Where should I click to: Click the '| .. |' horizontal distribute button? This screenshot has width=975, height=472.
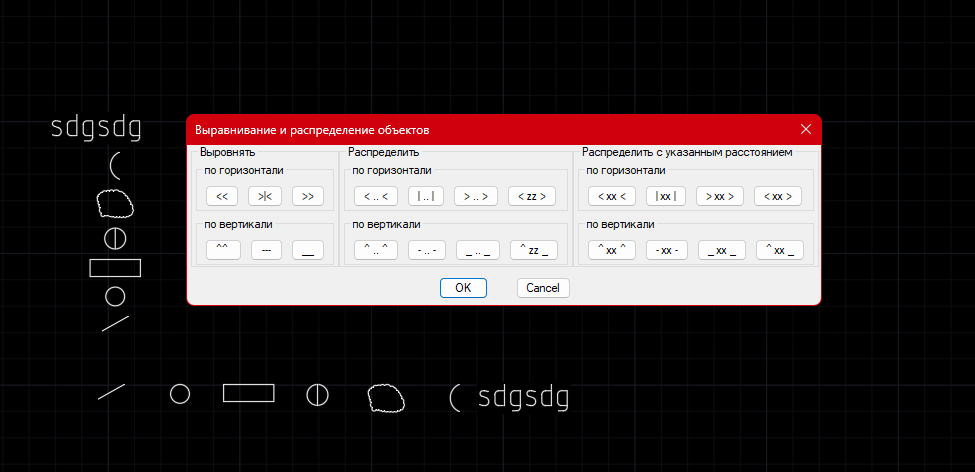click(425, 196)
